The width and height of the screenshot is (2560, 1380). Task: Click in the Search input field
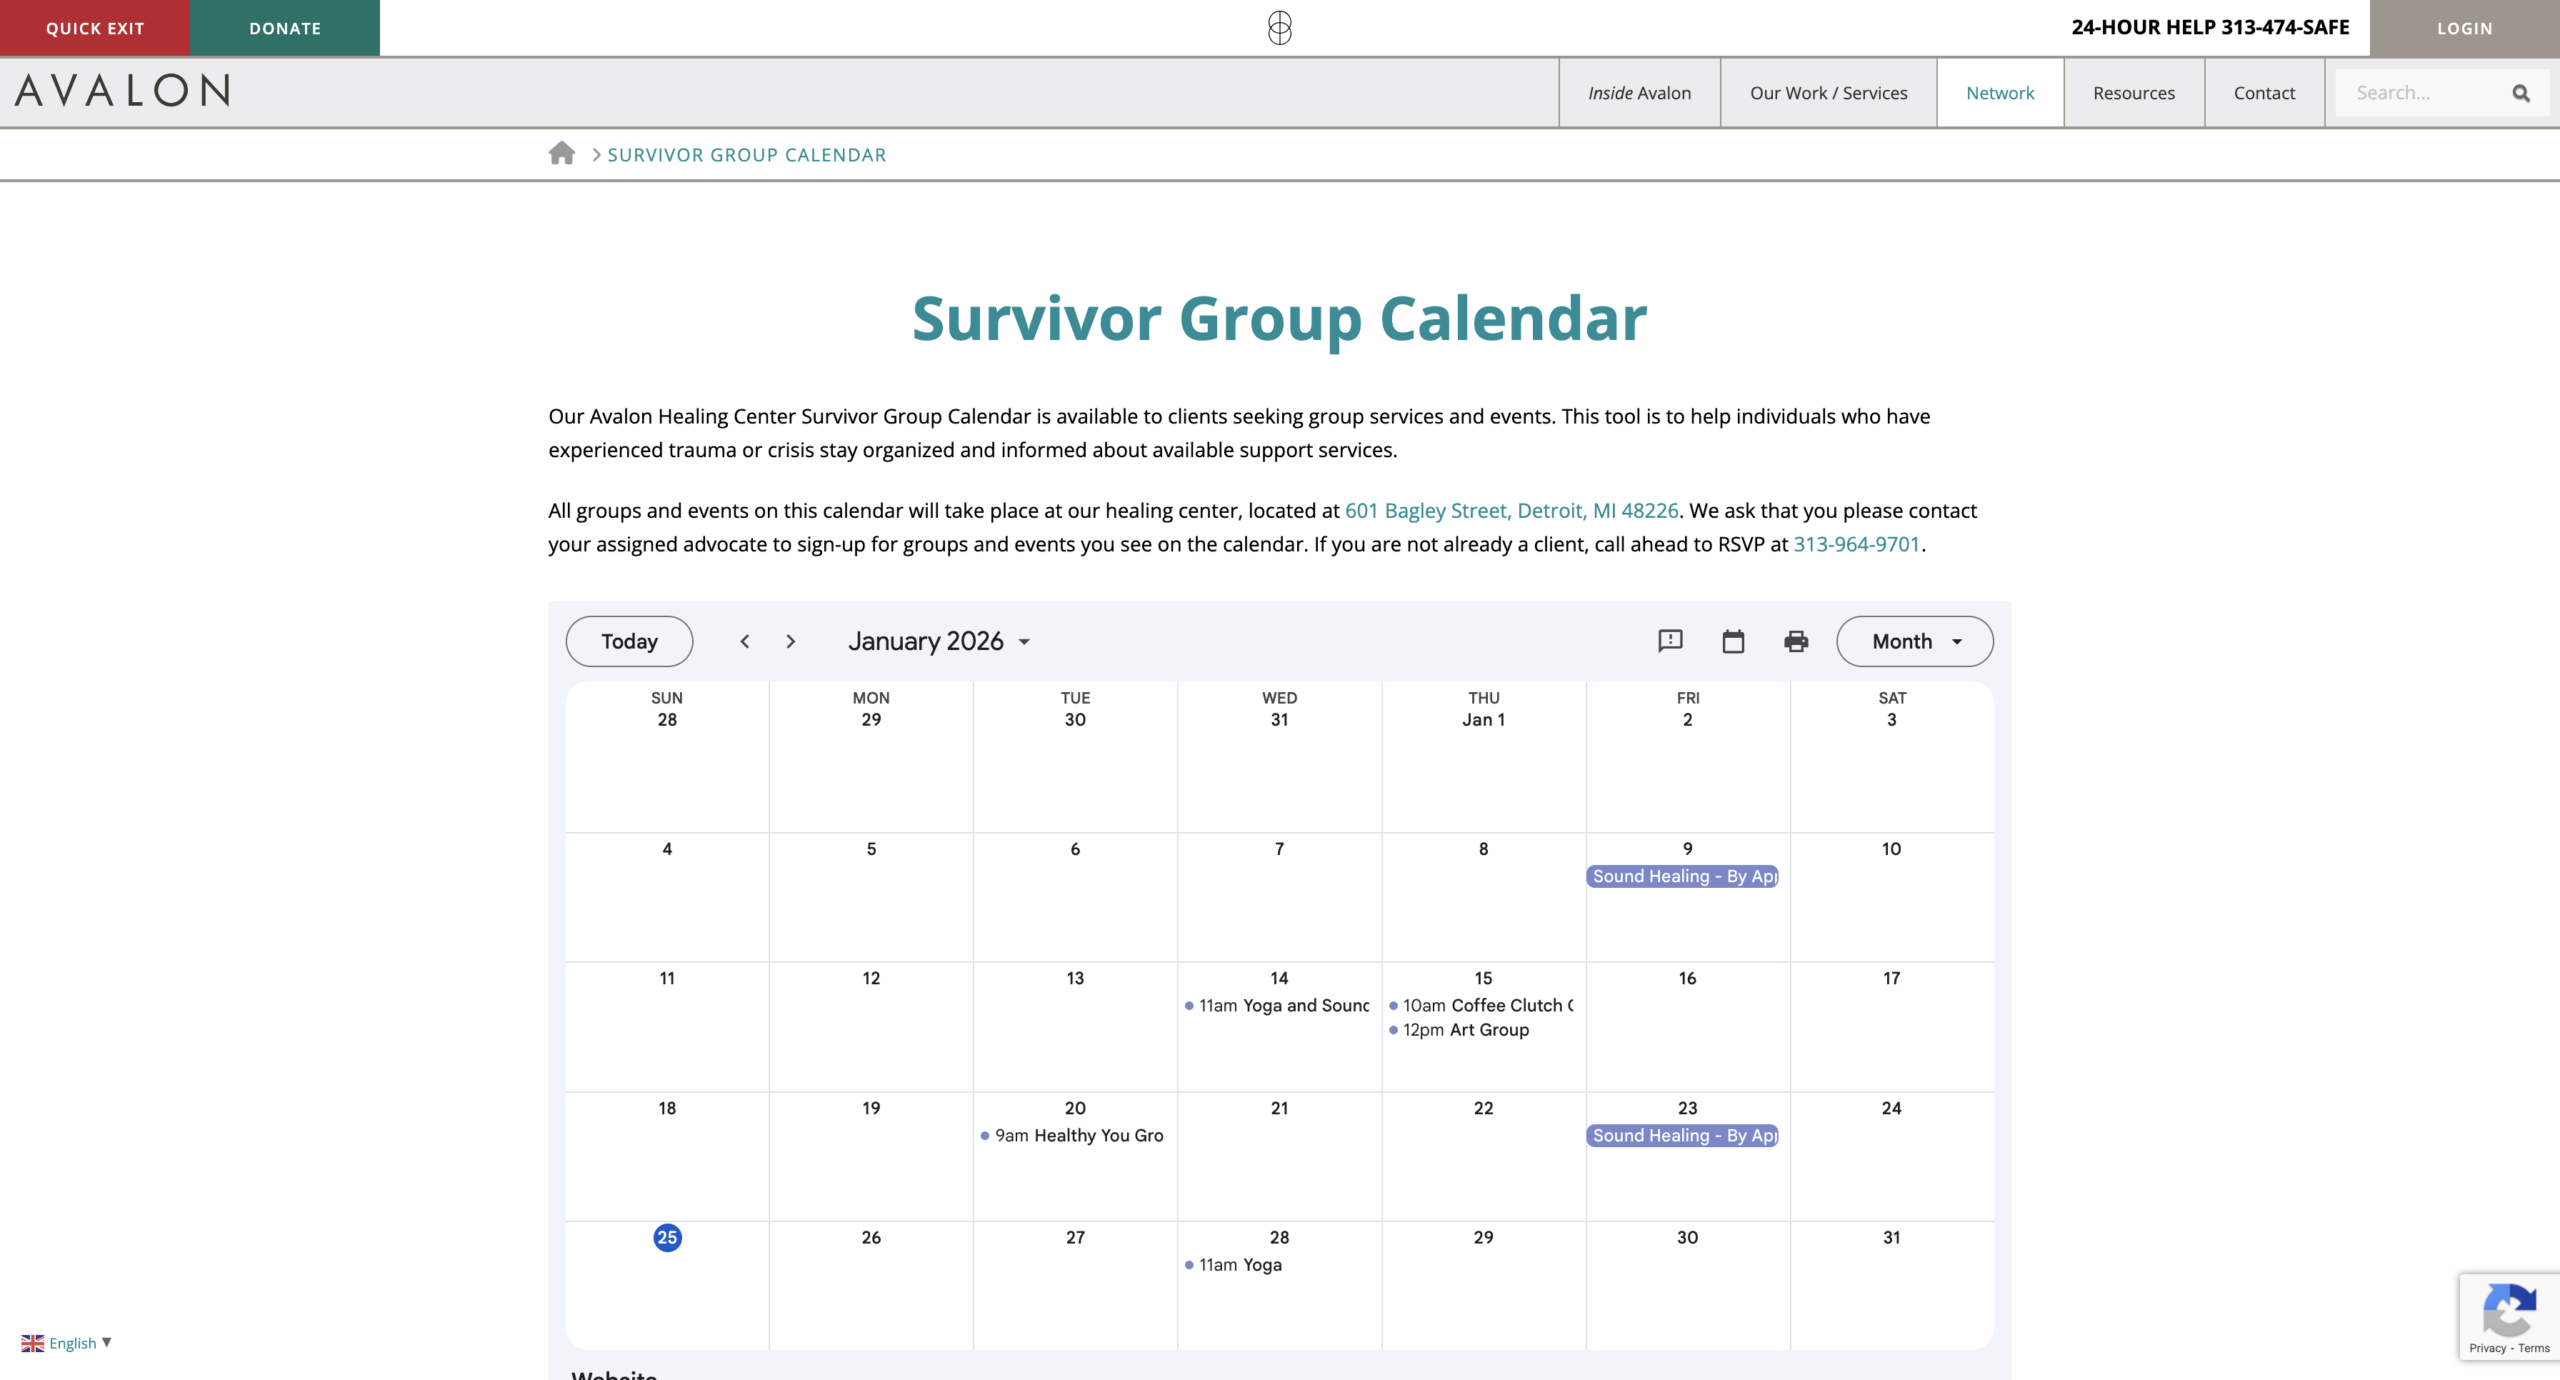click(x=2420, y=93)
